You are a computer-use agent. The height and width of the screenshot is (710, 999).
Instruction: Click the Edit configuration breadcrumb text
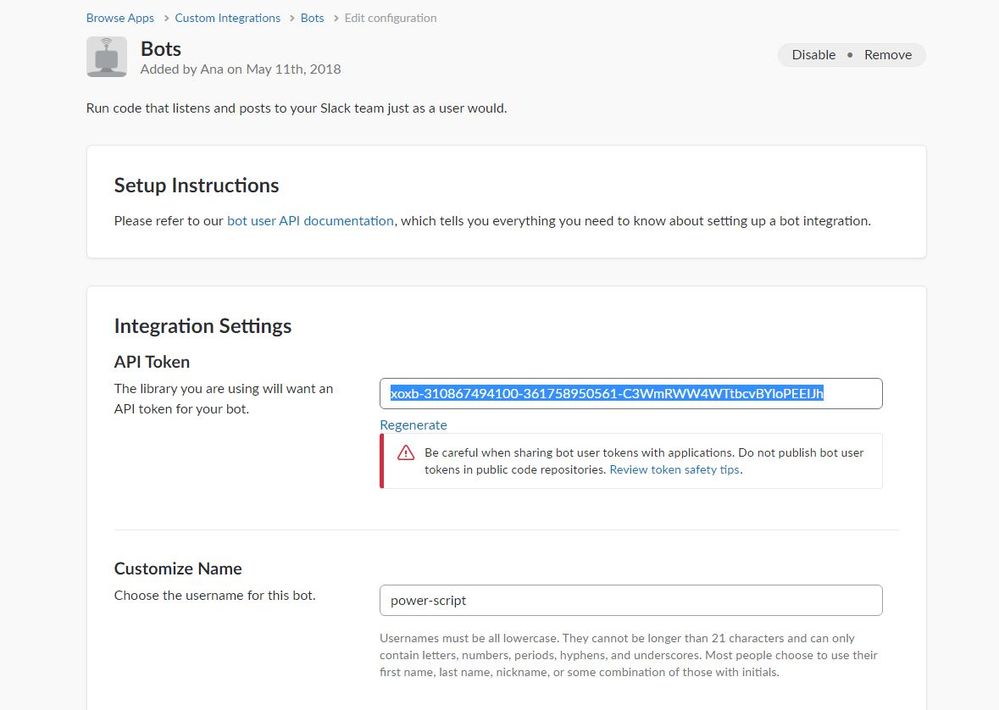pyautogui.click(x=391, y=18)
